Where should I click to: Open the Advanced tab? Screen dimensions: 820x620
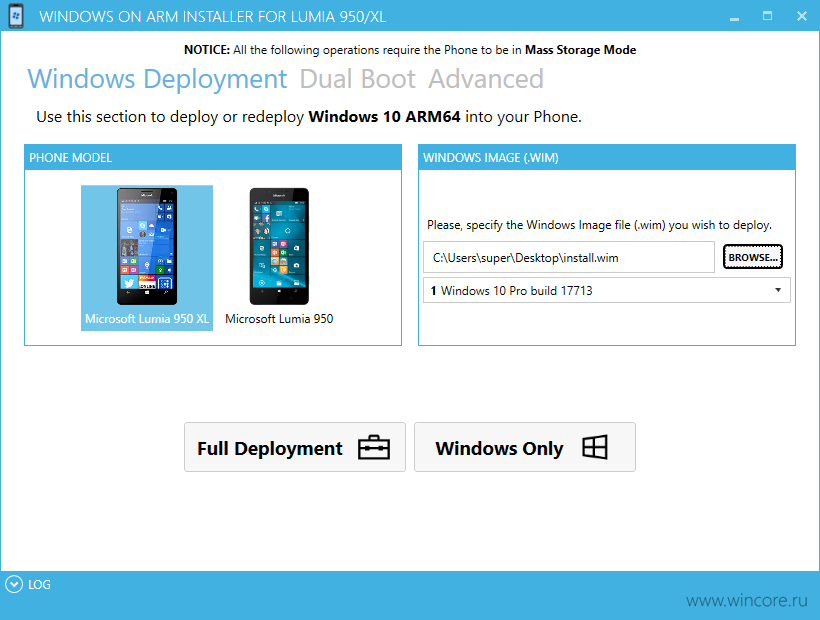point(486,79)
